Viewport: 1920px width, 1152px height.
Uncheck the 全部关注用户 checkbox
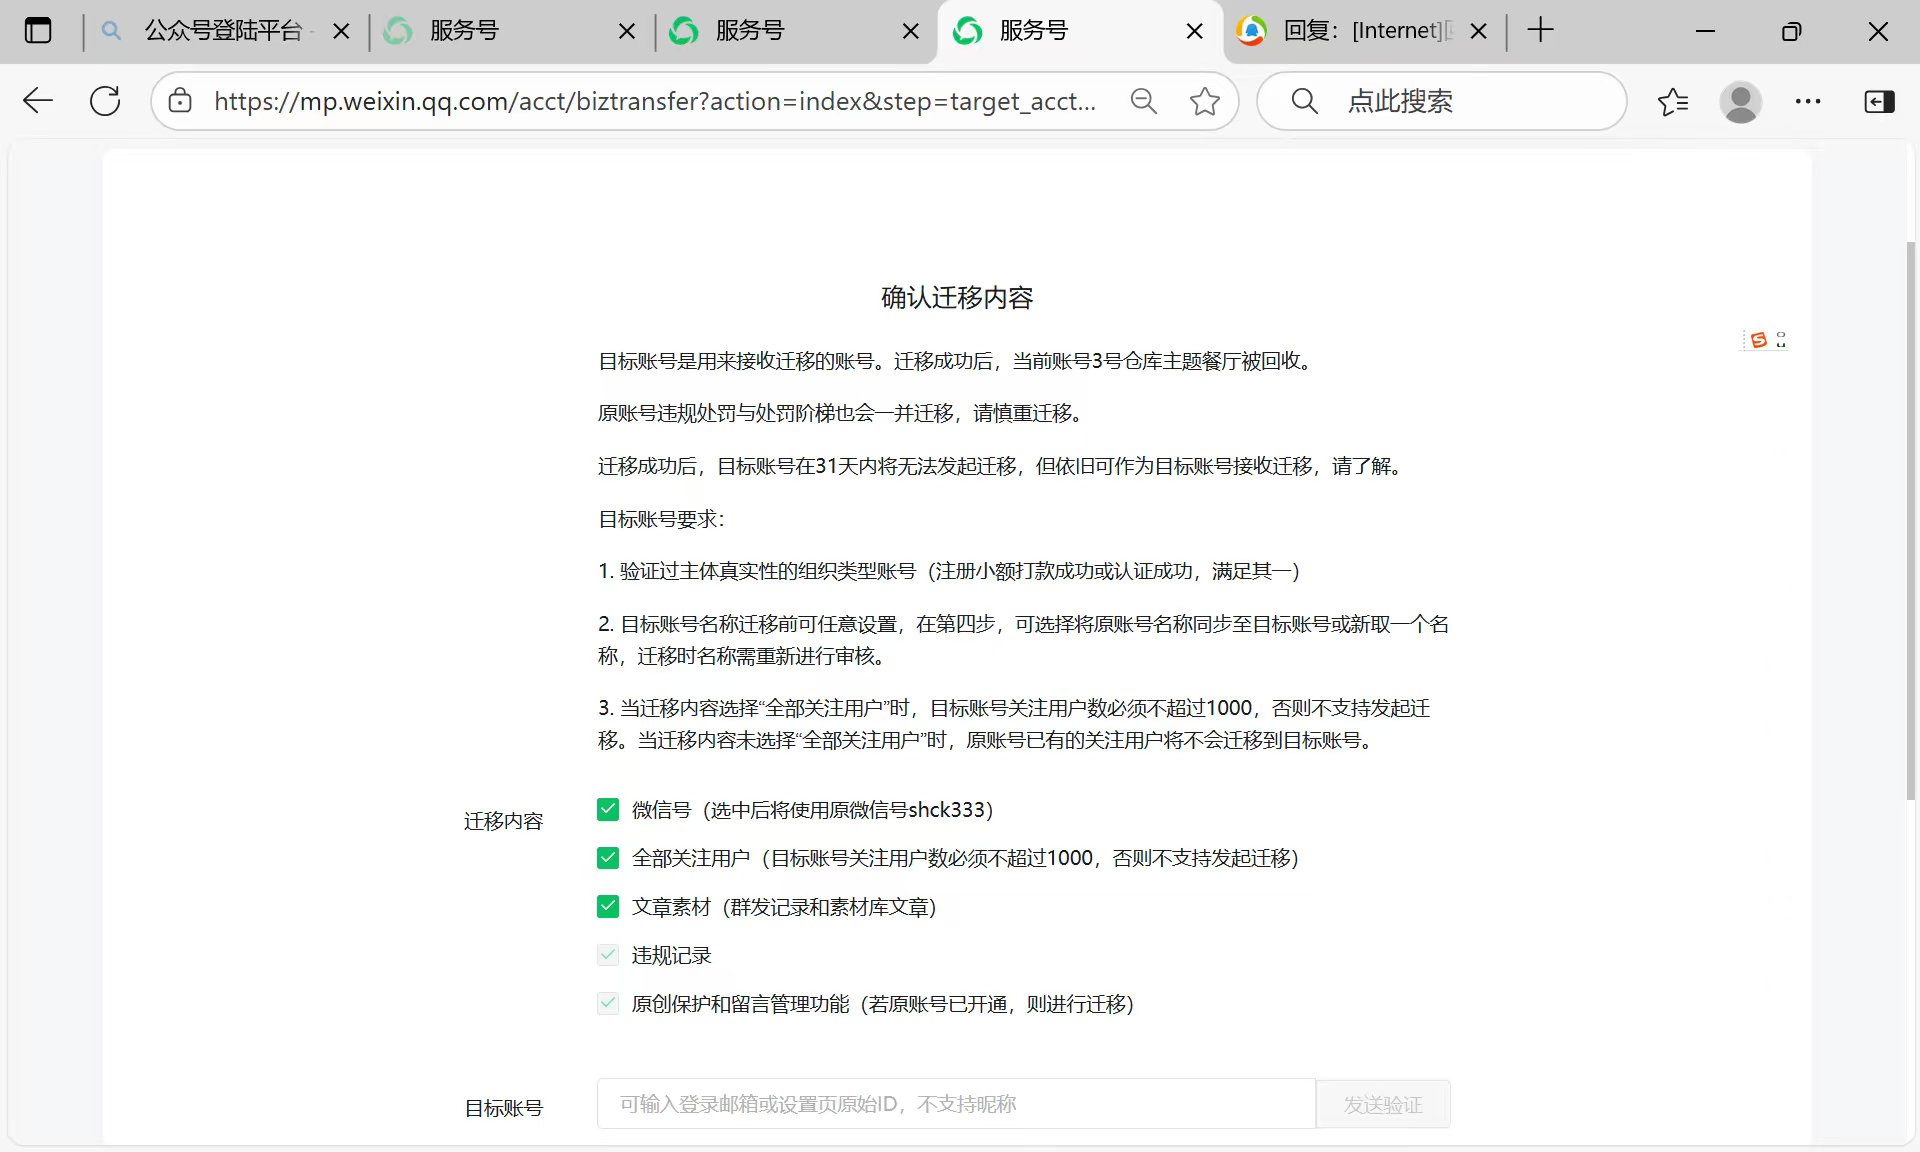coord(608,858)
